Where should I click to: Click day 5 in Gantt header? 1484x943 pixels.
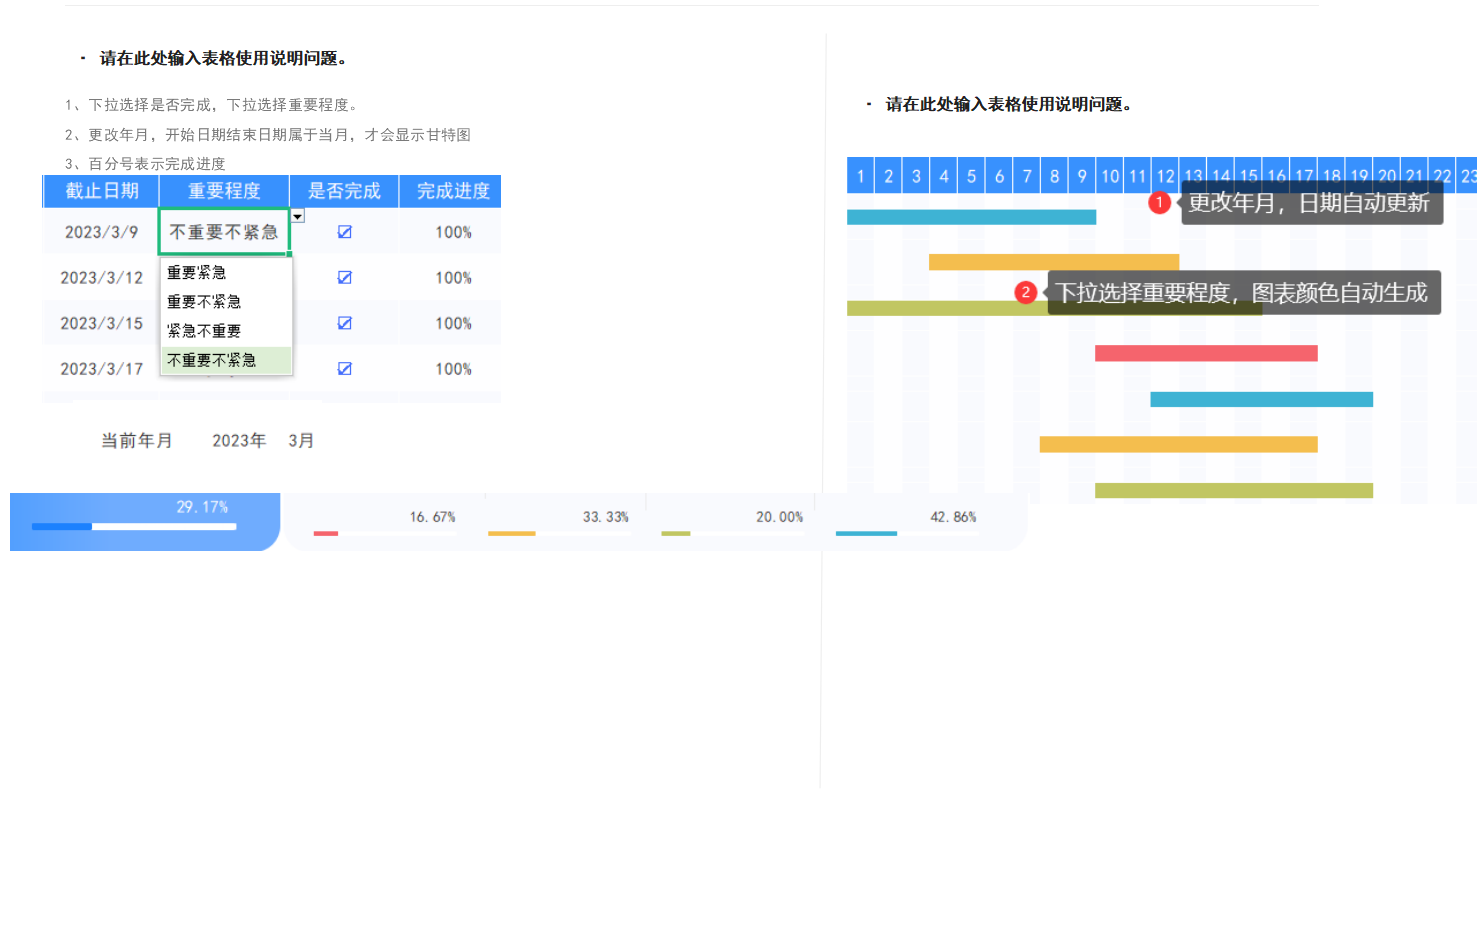tap(971, 176)
